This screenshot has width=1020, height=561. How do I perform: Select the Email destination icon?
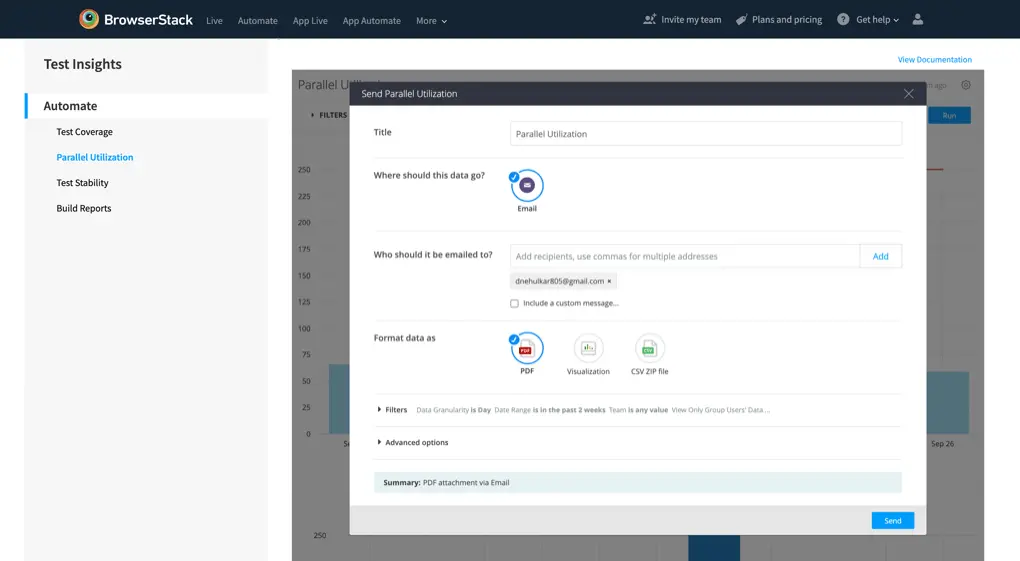(527, 185)
